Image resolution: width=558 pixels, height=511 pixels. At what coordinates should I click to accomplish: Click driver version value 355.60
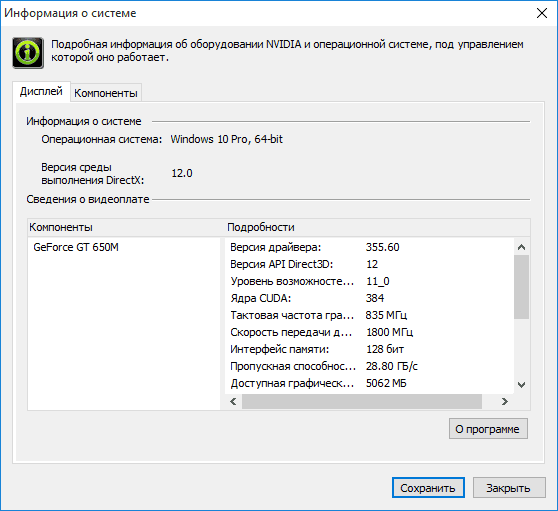click(383, 247)
